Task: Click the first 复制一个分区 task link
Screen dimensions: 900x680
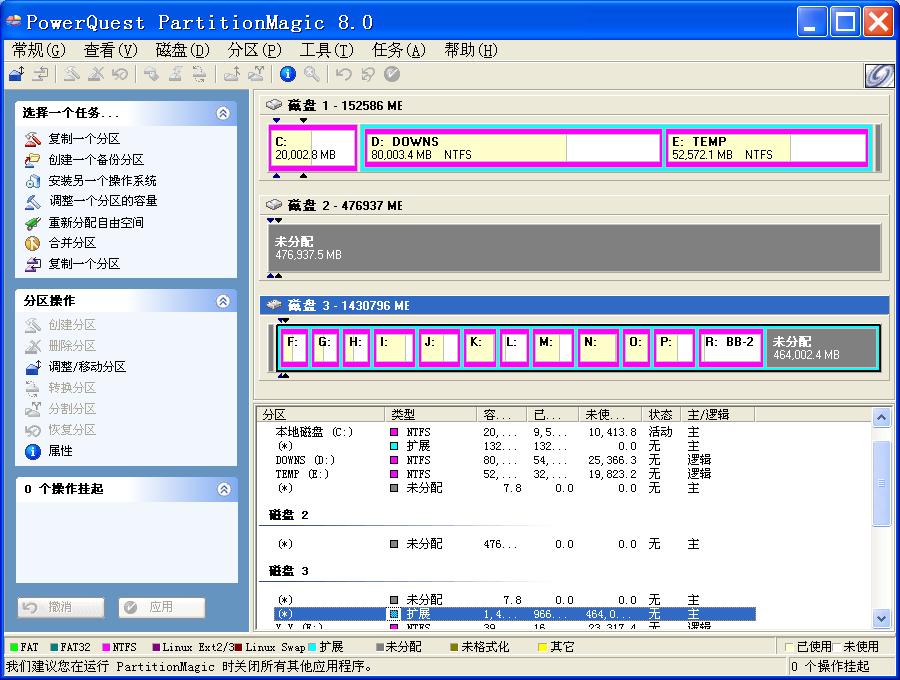Action: click(x=84, y=139)
